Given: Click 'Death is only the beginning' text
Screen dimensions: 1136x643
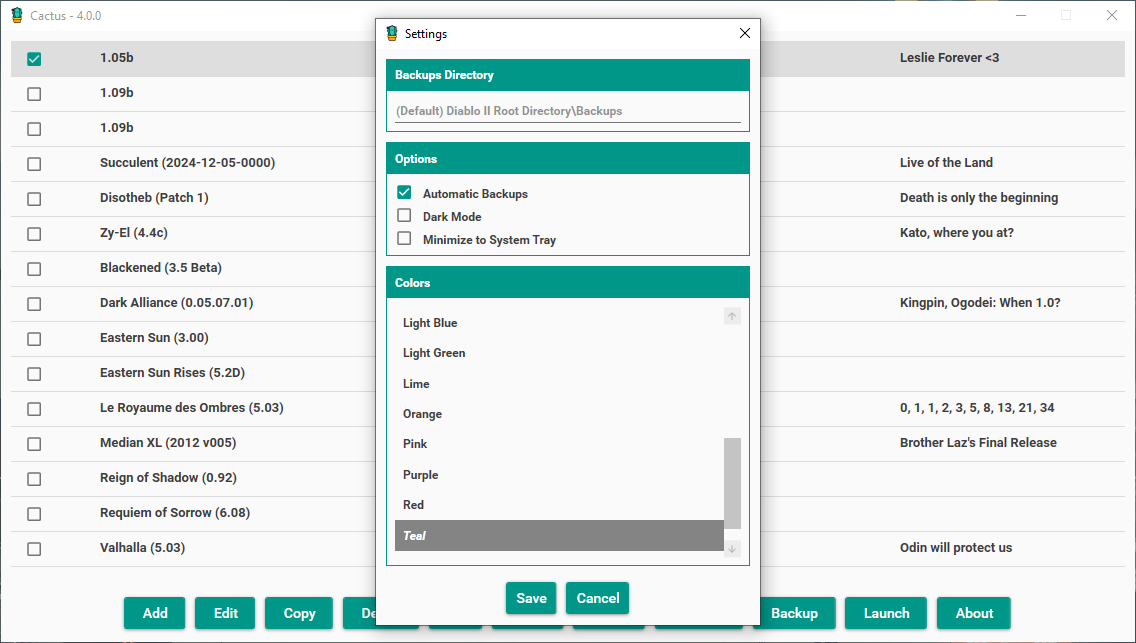Looking at the screenshot, I should (x=979, y=198).
